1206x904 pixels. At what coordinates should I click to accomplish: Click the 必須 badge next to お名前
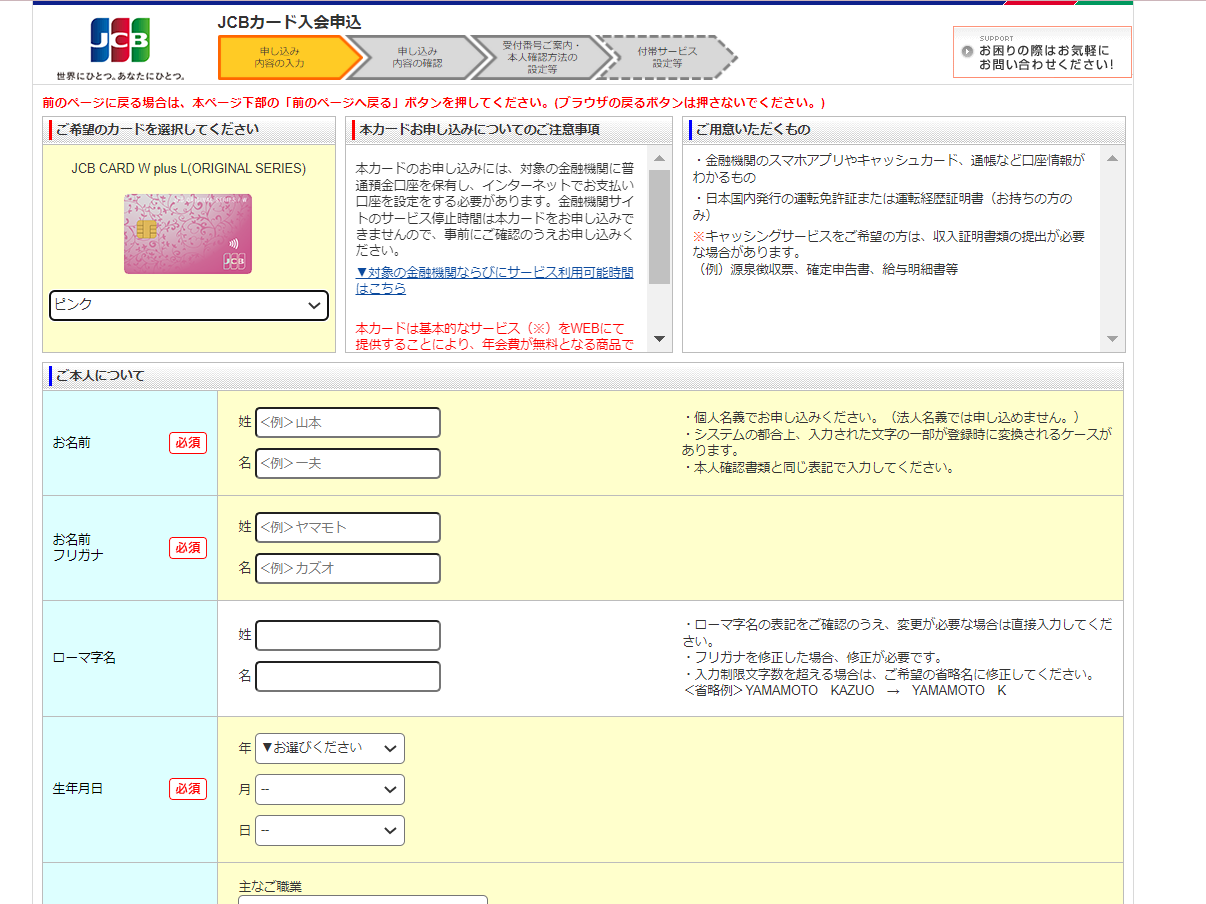tap(188, 443)
